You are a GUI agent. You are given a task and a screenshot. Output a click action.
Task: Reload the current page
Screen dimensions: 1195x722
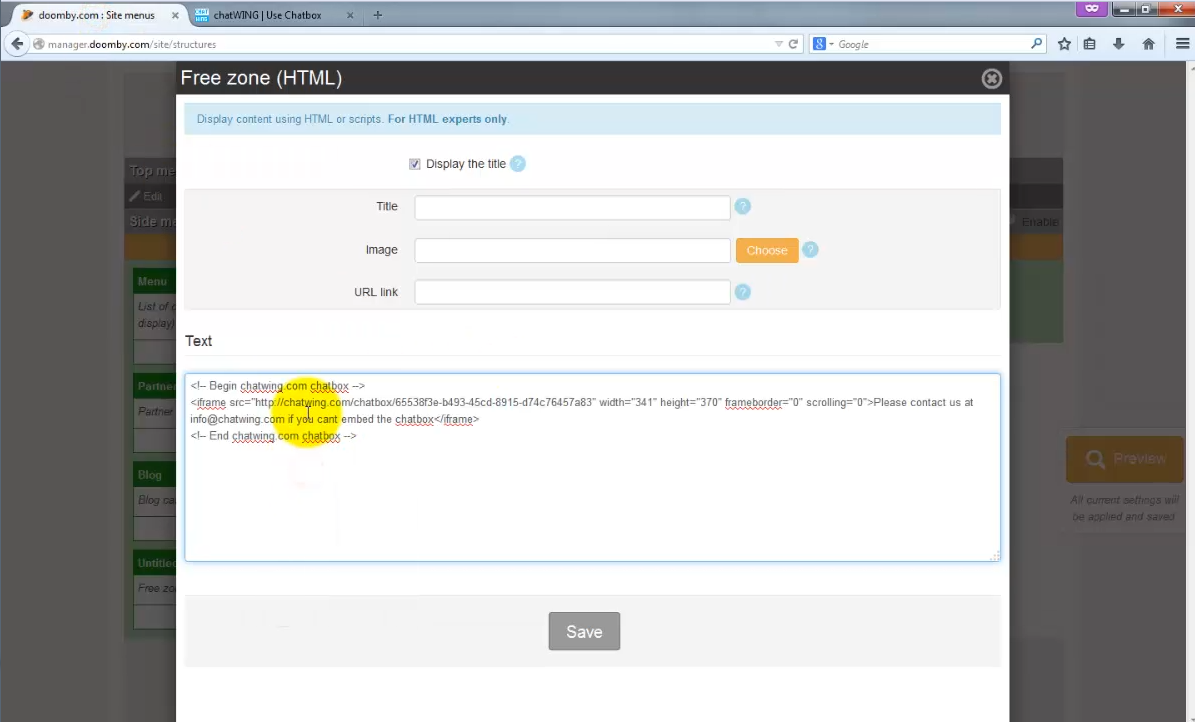coord(793,44)
